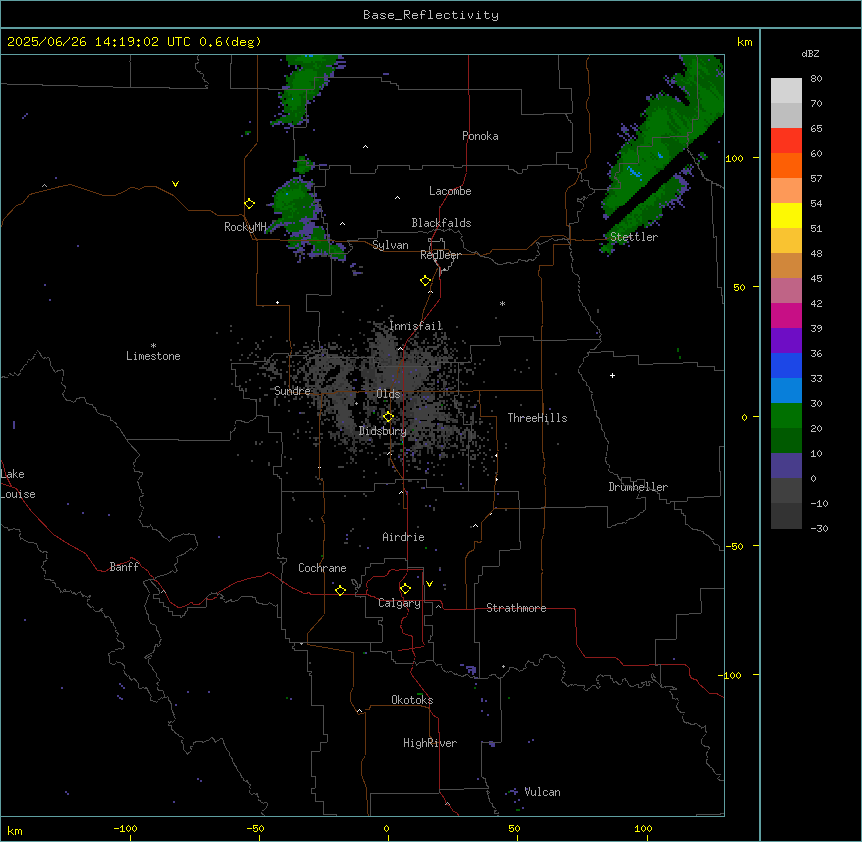This screenshot has height=842, width=862.
Task: Click the RockyMH label
Action: (x=245, y=227)
